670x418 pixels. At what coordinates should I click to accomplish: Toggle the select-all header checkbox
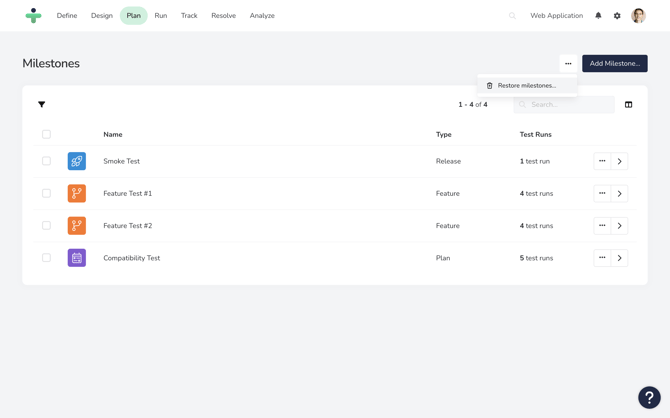coord(46,134)
